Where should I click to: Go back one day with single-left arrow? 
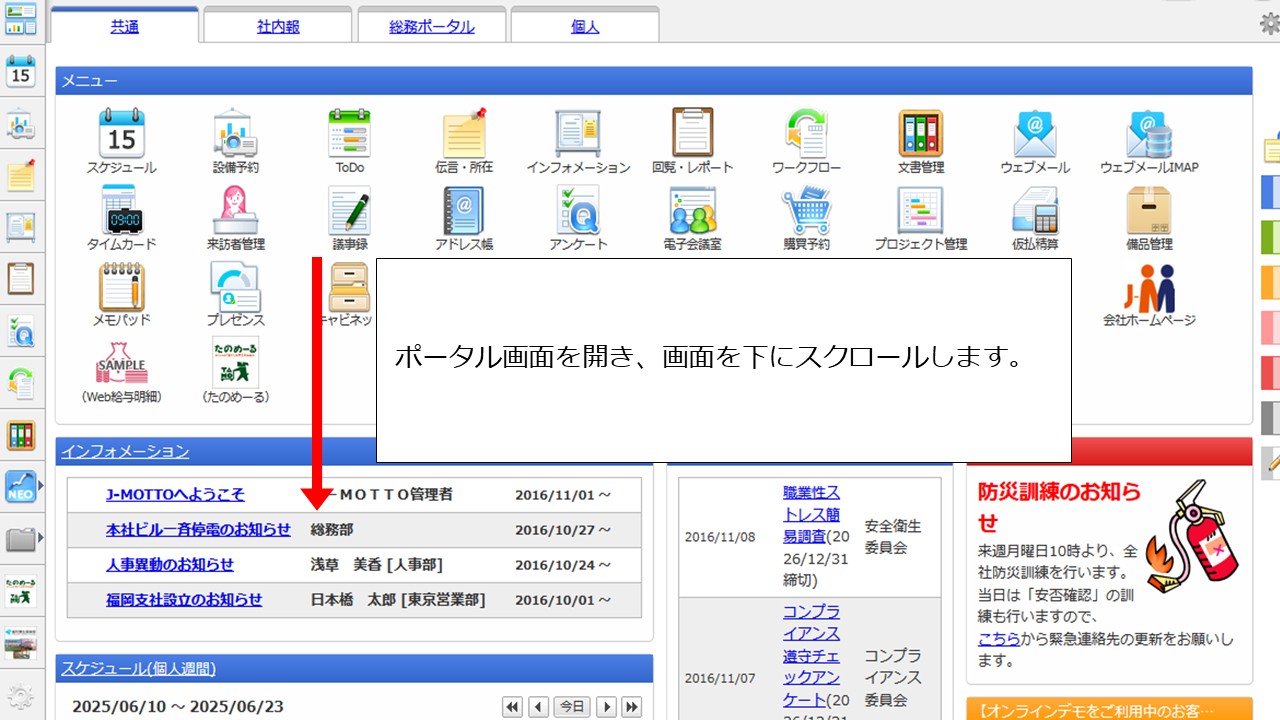click(538, 707)
